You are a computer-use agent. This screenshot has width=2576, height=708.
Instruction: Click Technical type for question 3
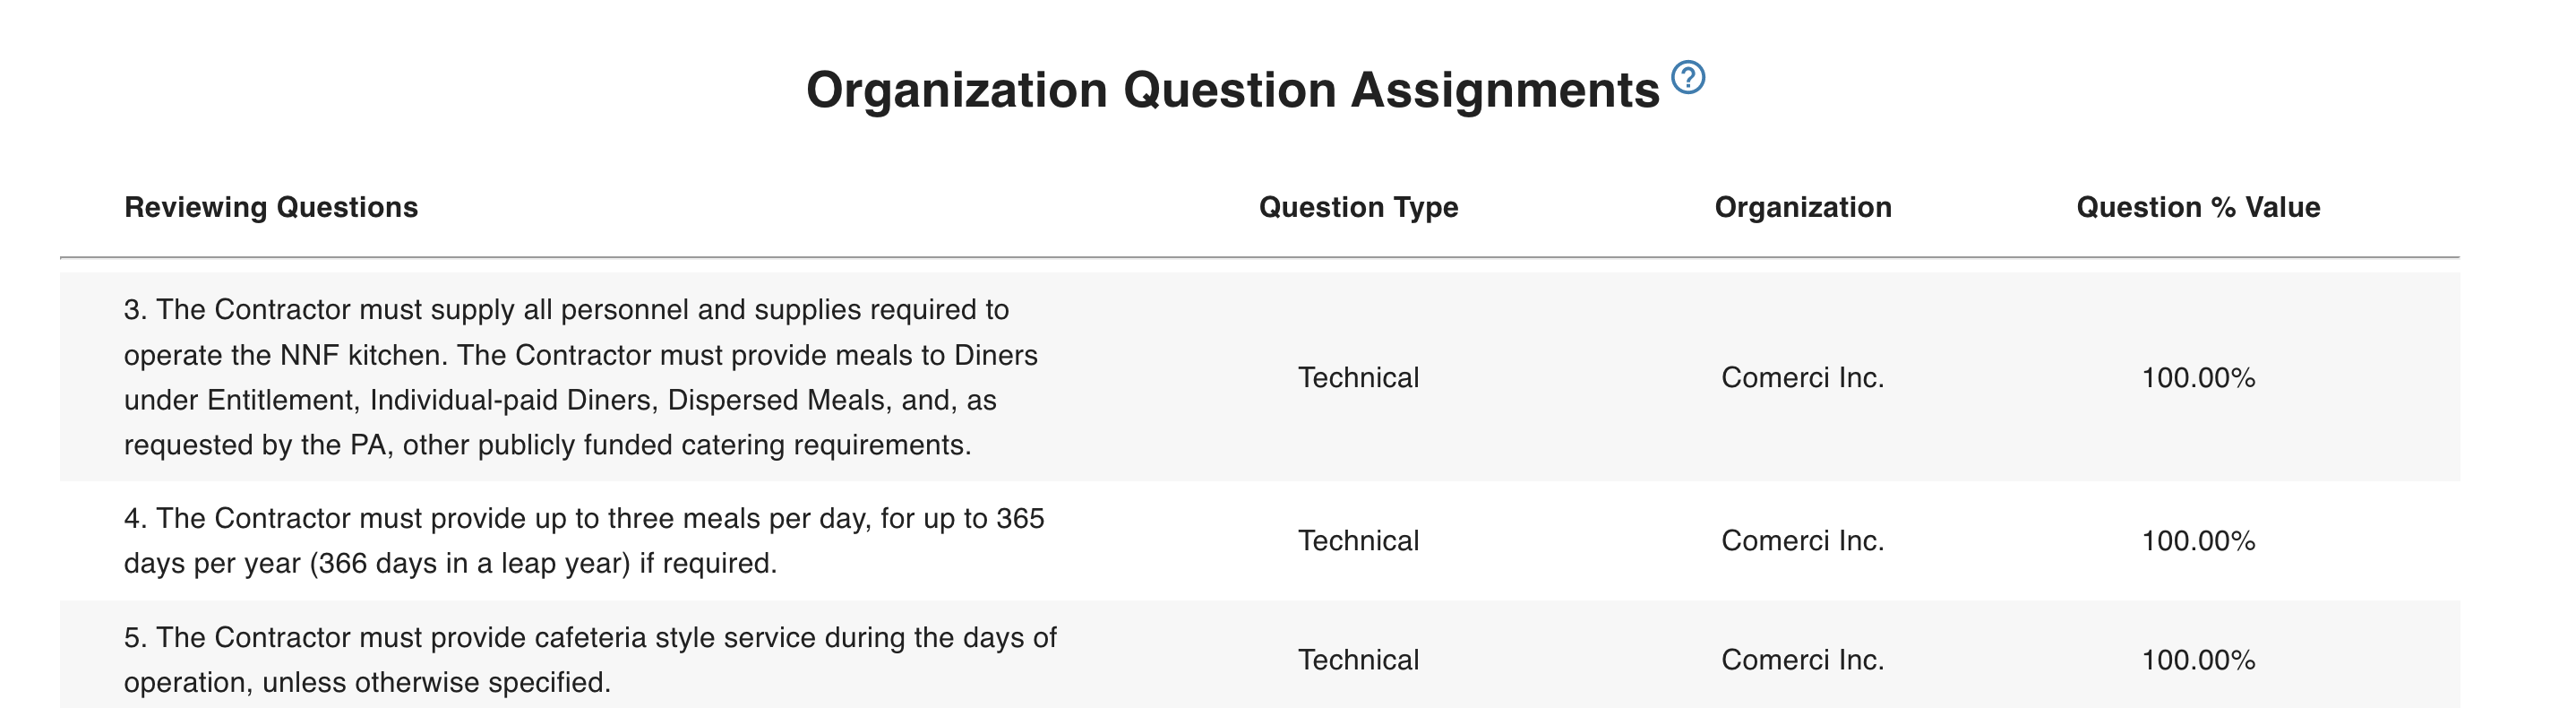pyautogui.click(x=1358, y=378)
